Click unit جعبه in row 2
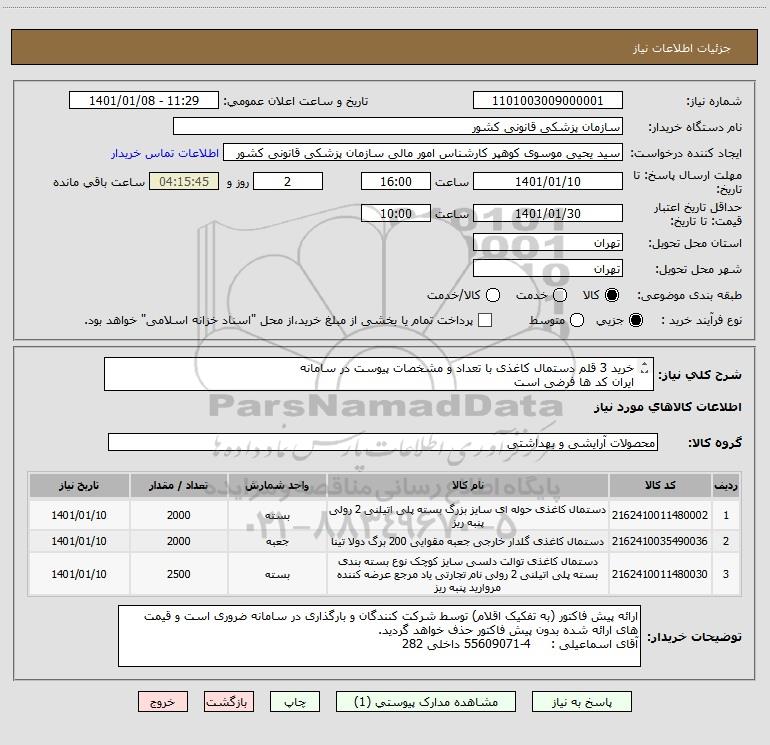 277,541
